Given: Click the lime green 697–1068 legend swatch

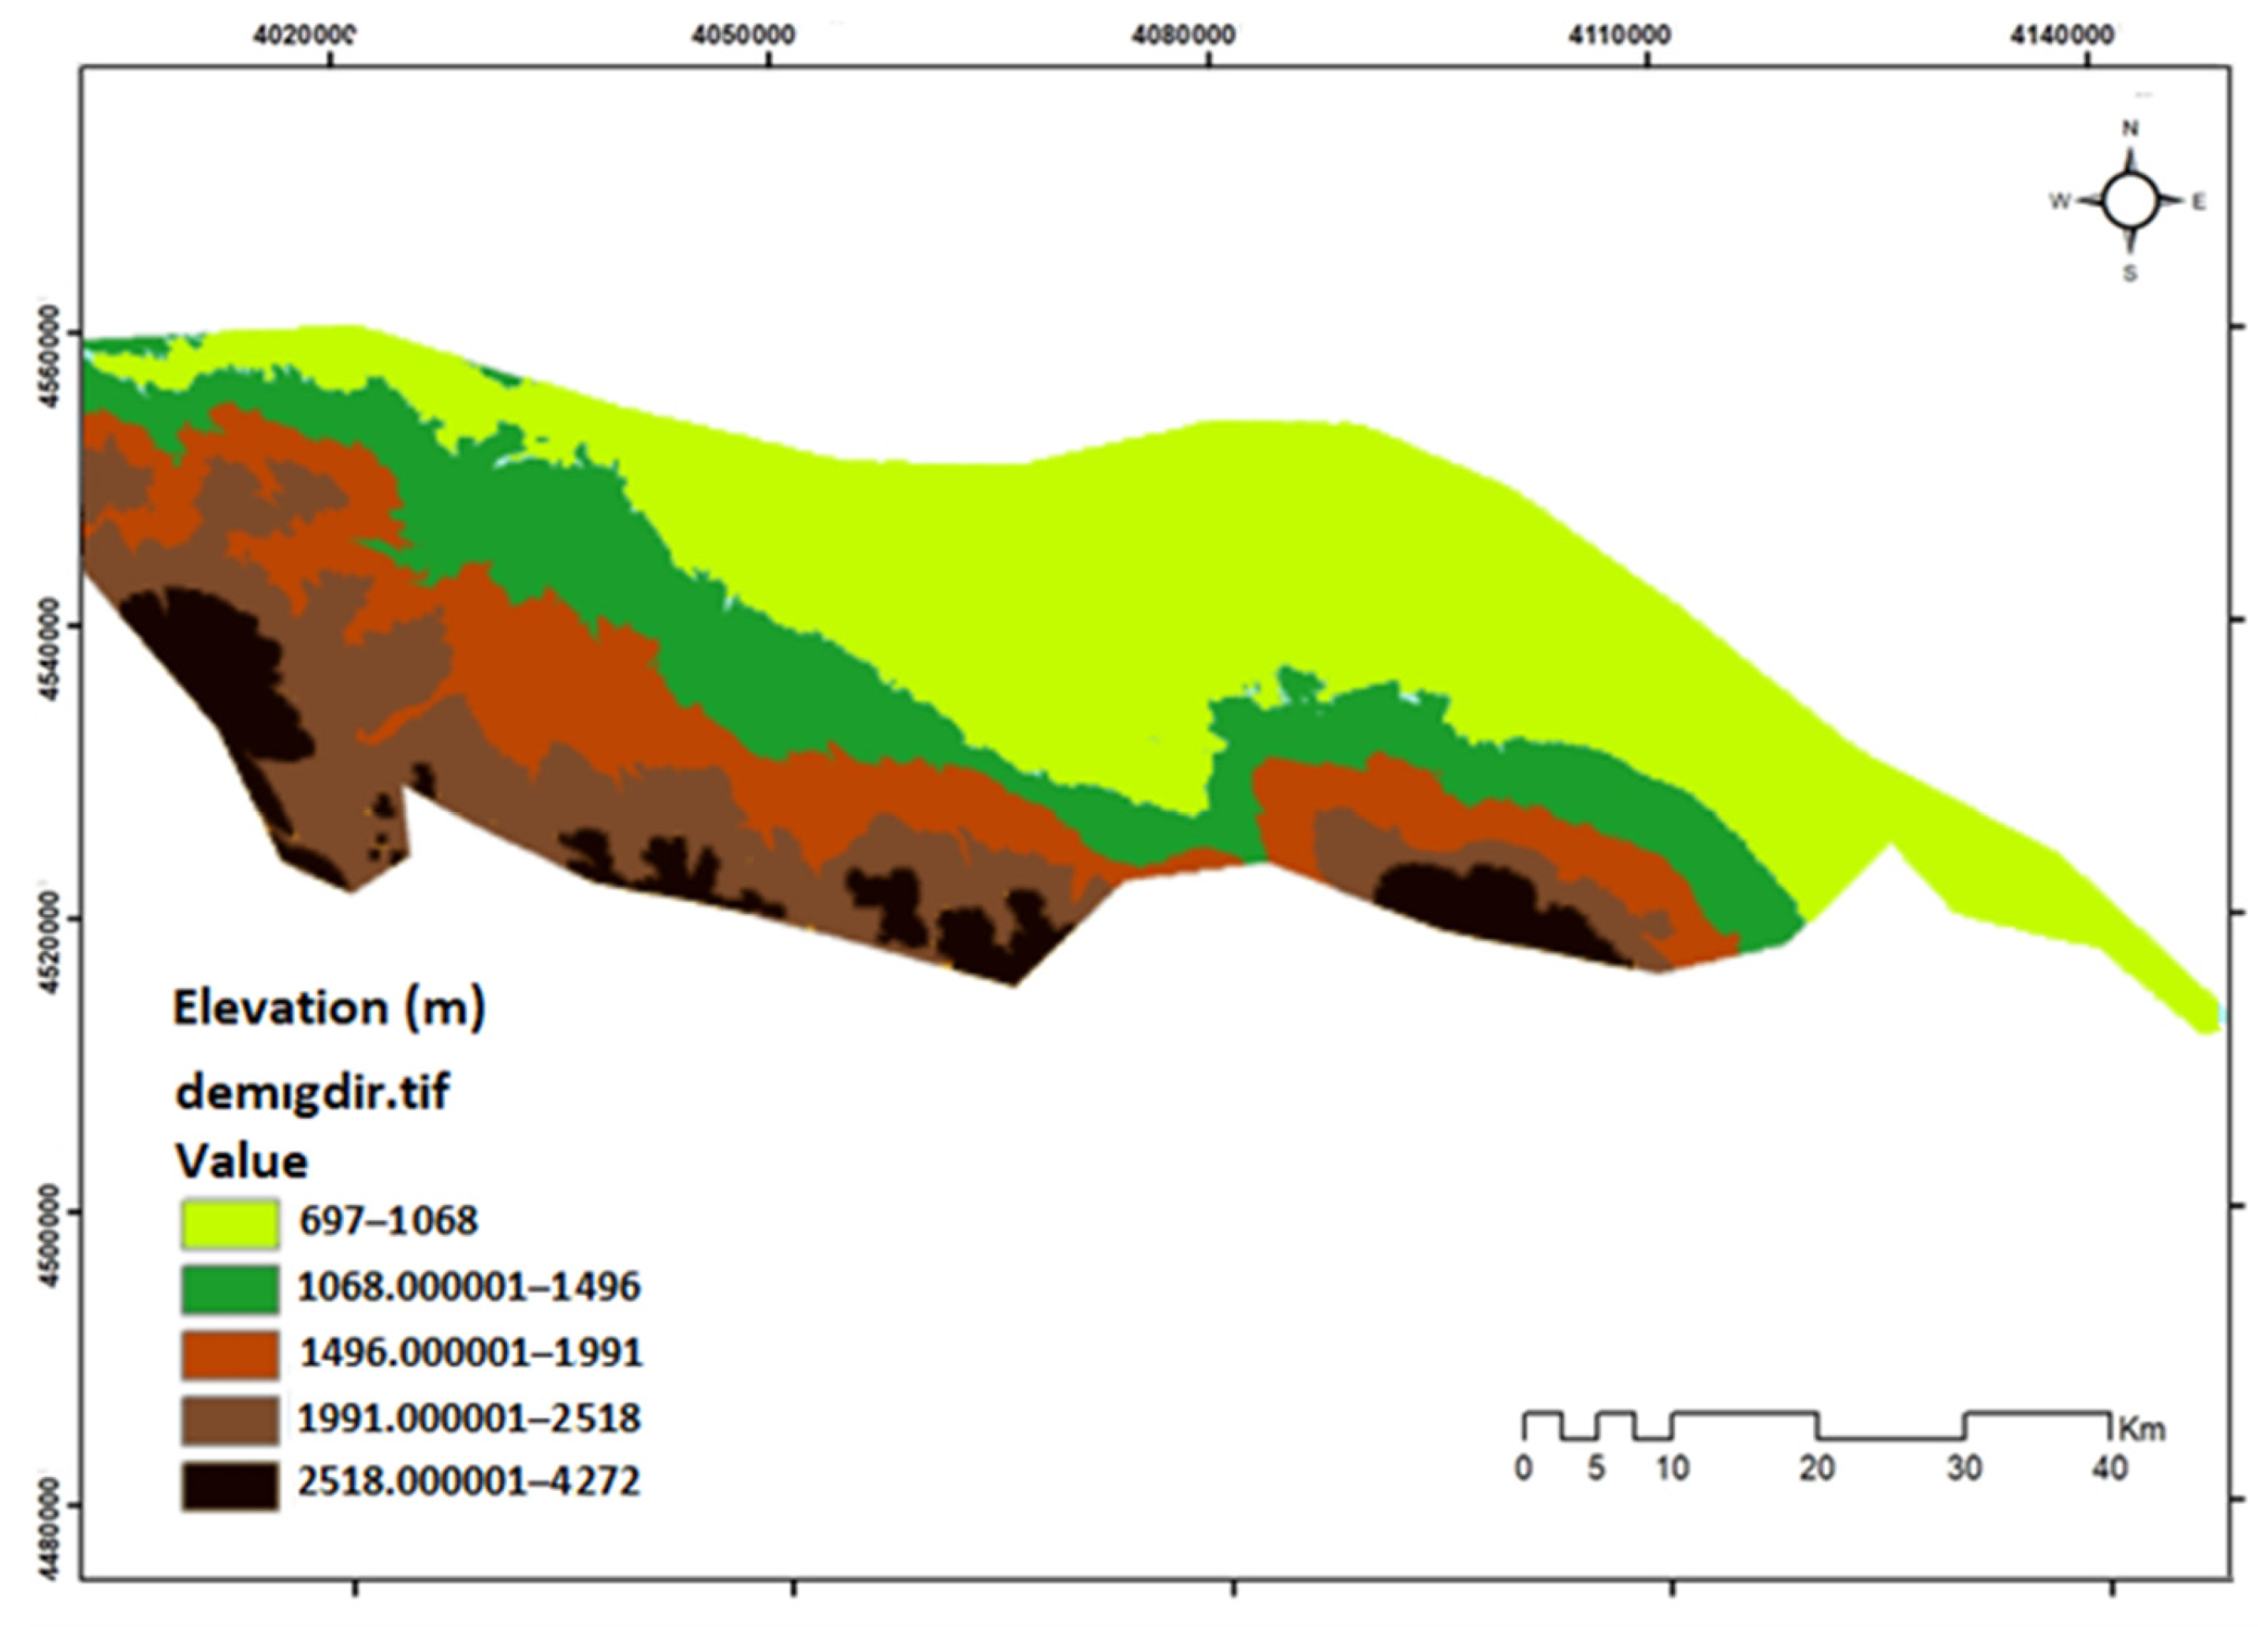Looking at the screenshot, I should click(x=230, y=1223).
